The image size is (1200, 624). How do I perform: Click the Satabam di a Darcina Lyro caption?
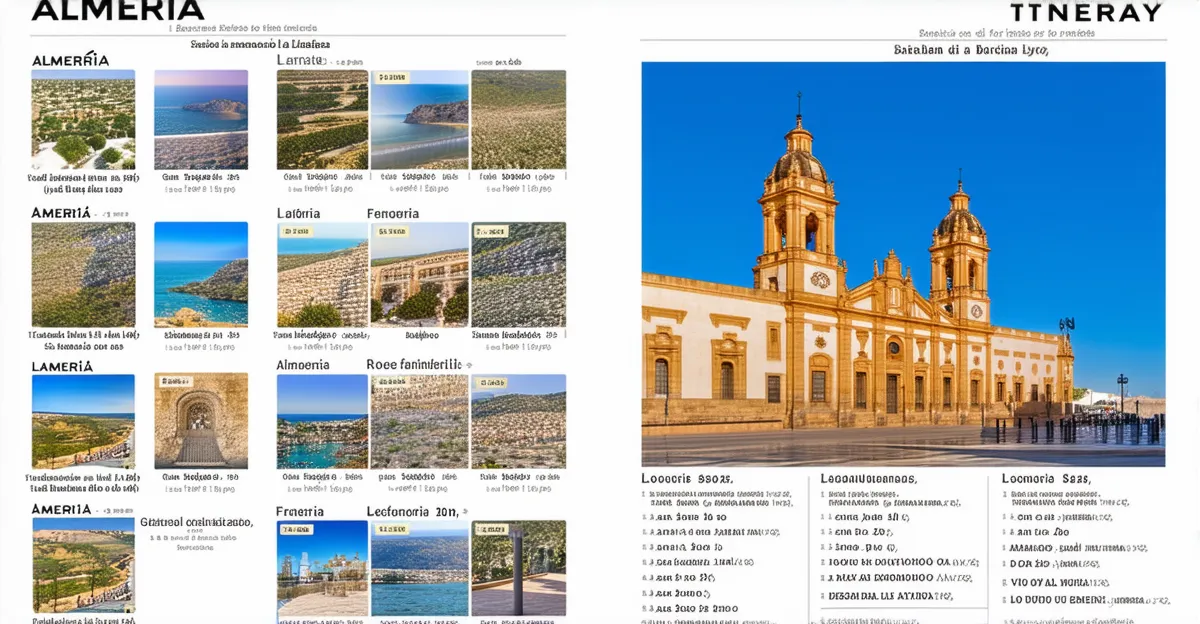point(970,49)
